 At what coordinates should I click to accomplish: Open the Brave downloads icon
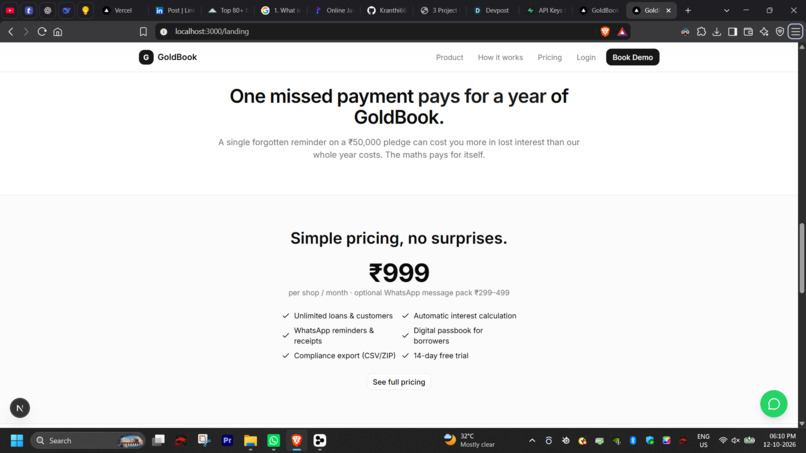coord(717,31)
